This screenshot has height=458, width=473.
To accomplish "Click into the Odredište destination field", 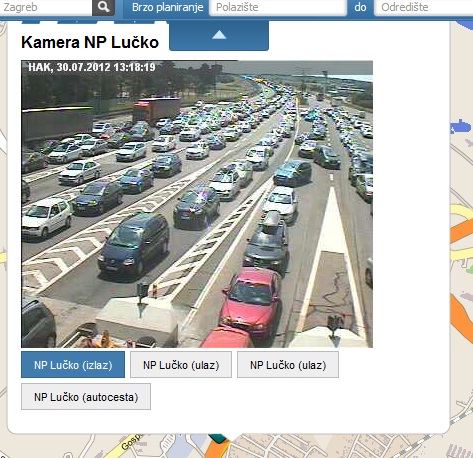I will pyautogui.click(x=424, y=7).
